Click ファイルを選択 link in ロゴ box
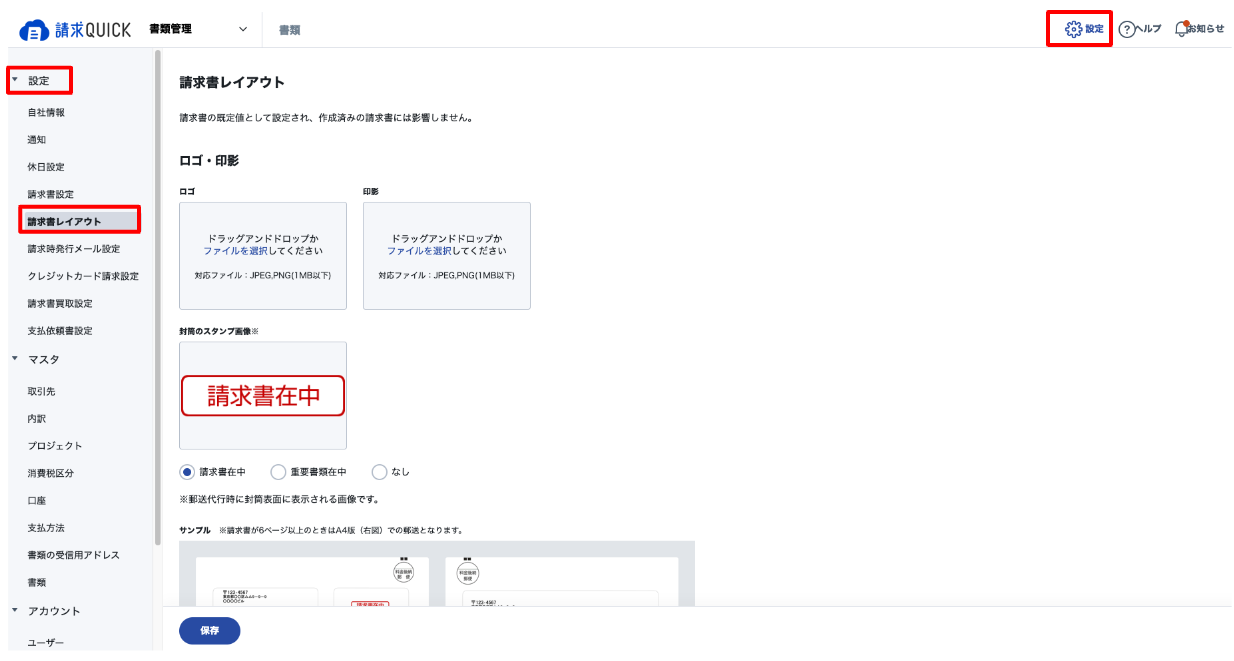Screen dimensions: 1234x661 point(236,251)
